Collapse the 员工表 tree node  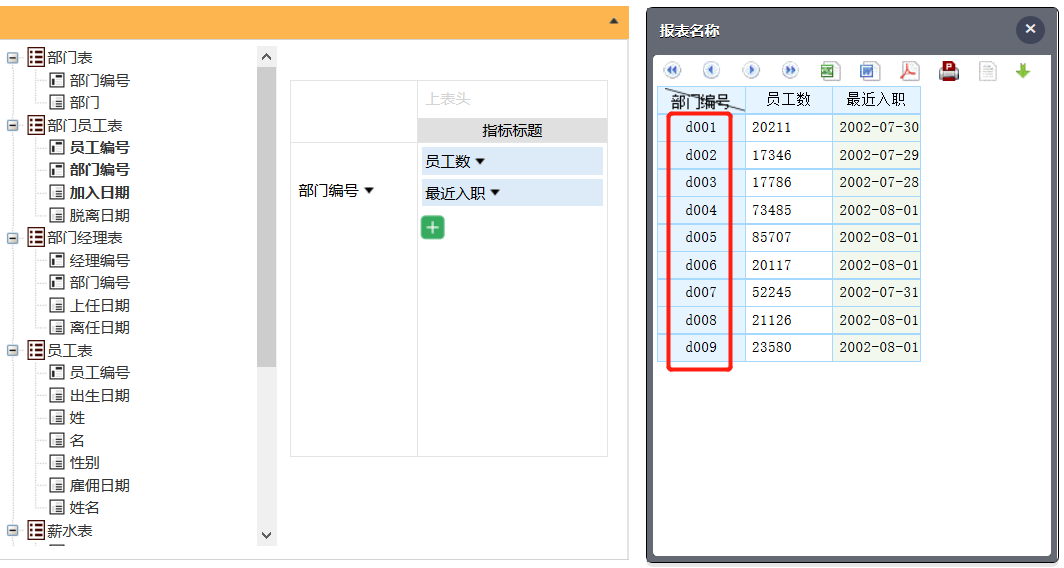pos(13,351)
